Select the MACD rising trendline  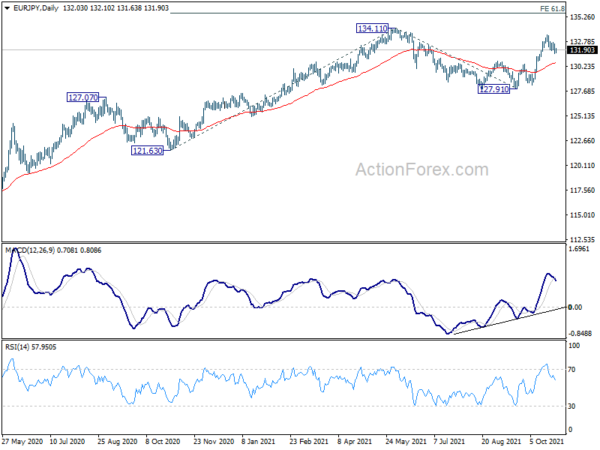[509, 321]
